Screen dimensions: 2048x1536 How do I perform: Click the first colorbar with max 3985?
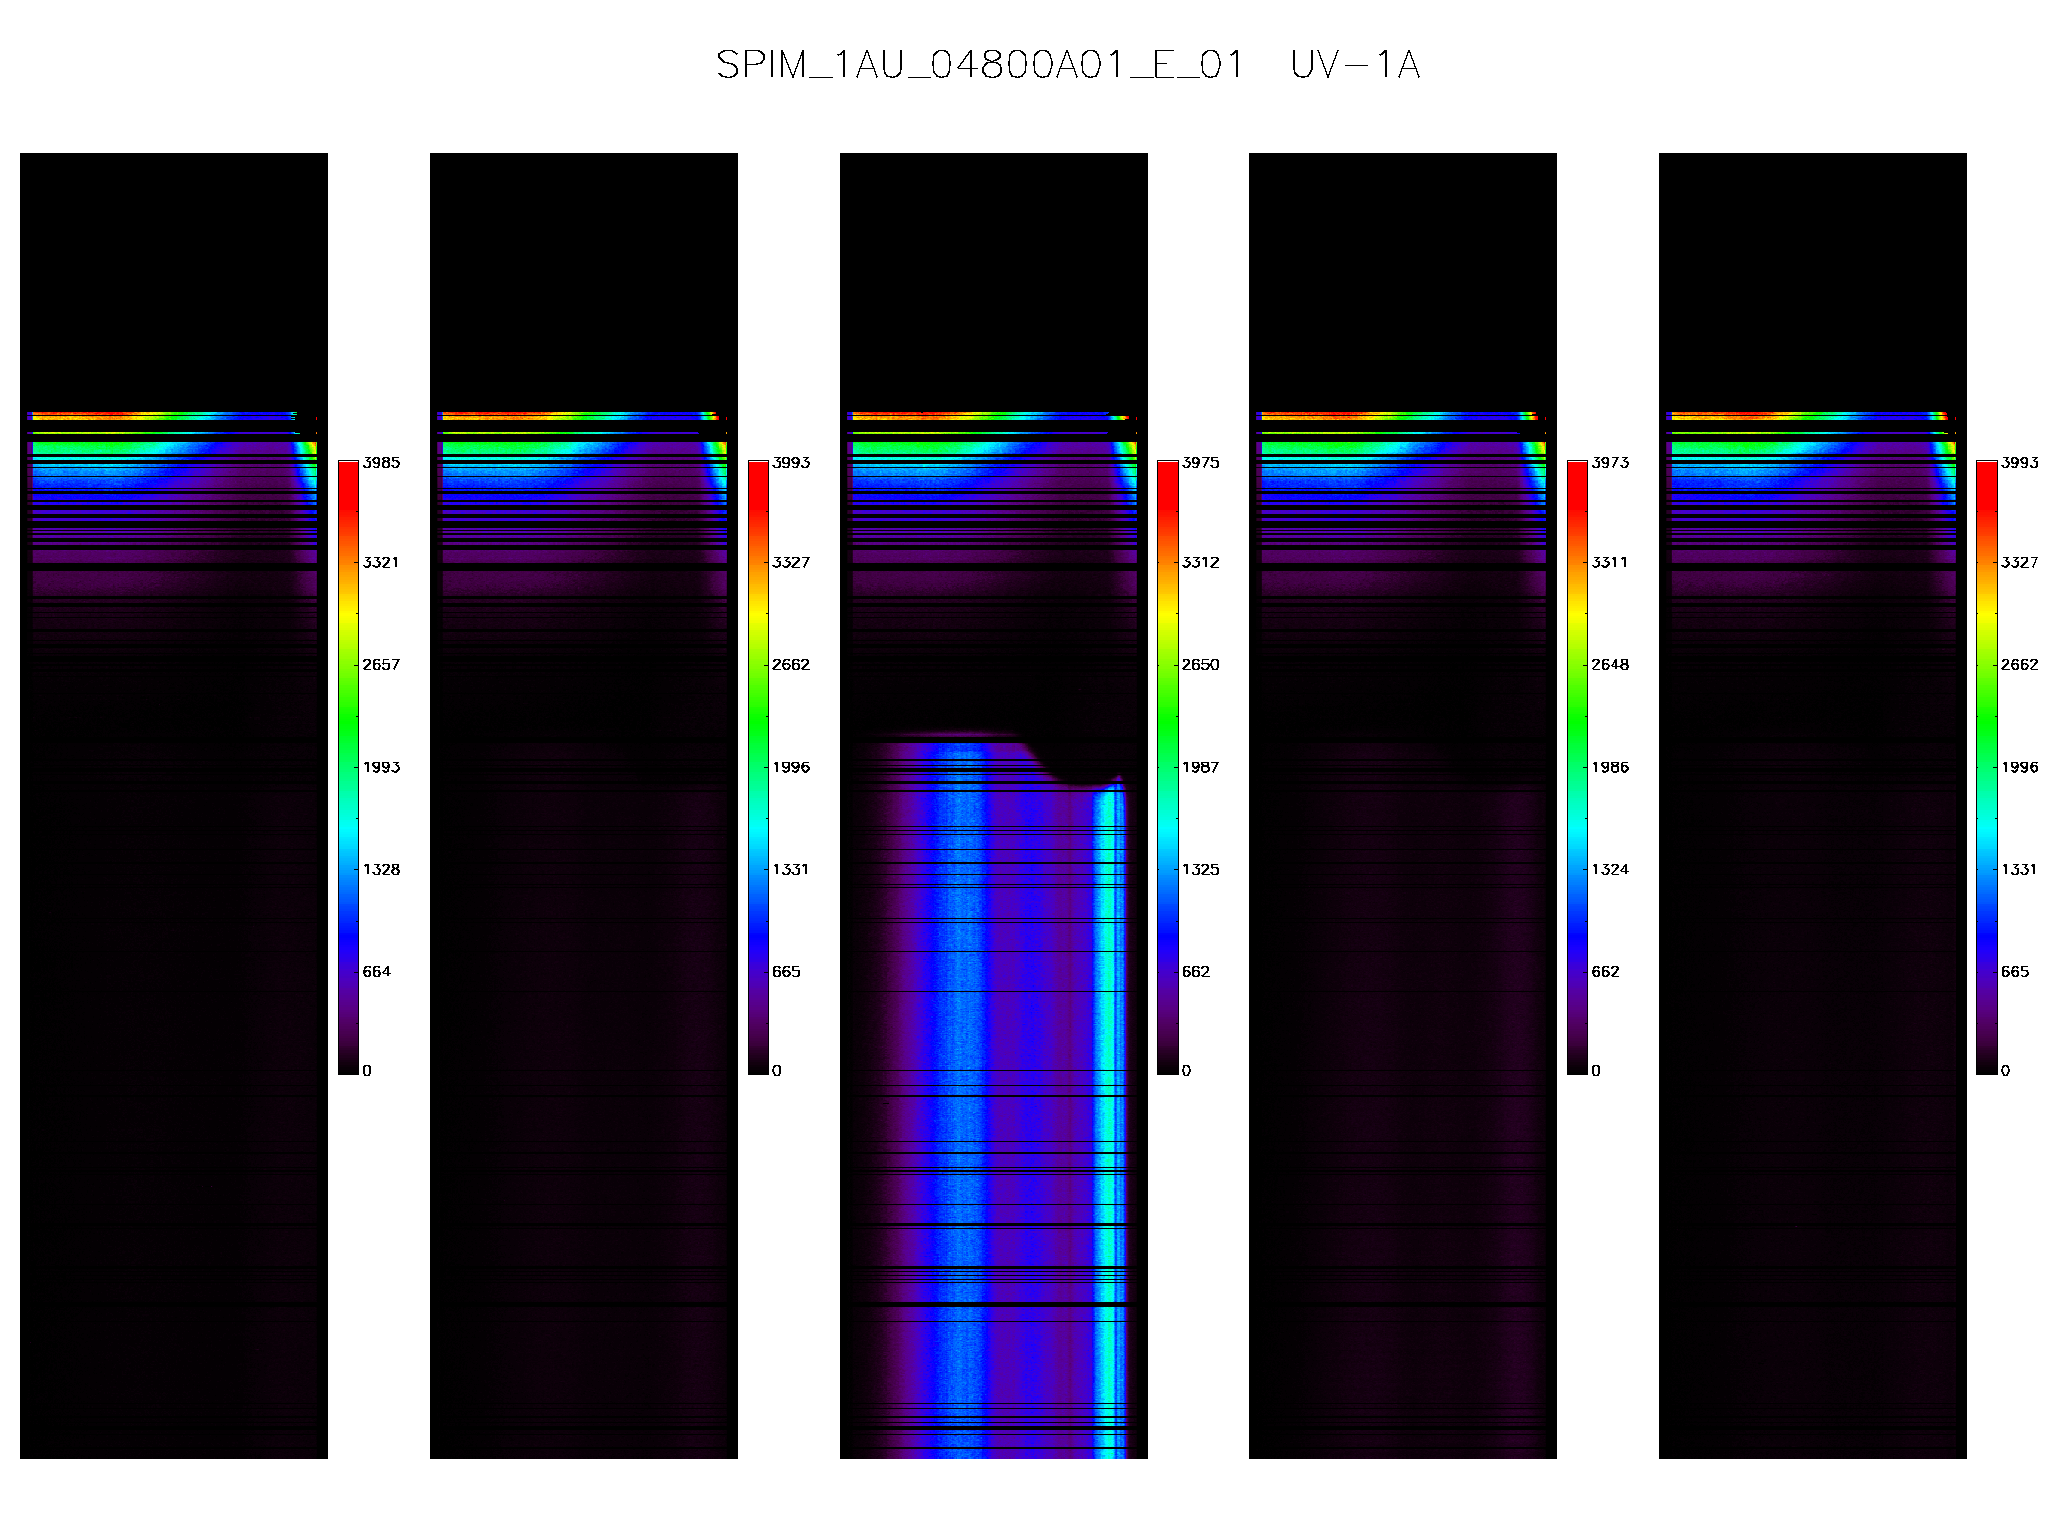click(348, 767)
